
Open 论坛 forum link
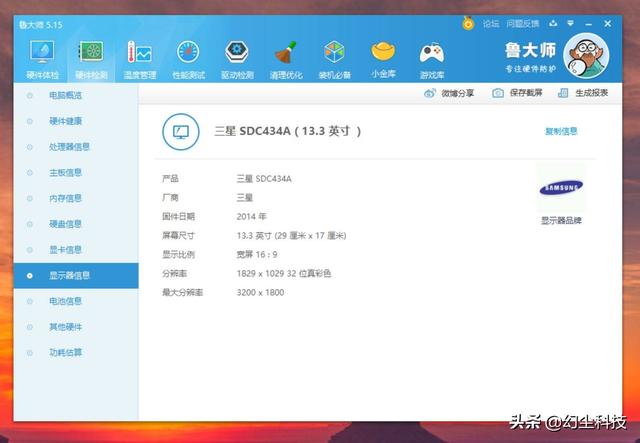[491, 24]
